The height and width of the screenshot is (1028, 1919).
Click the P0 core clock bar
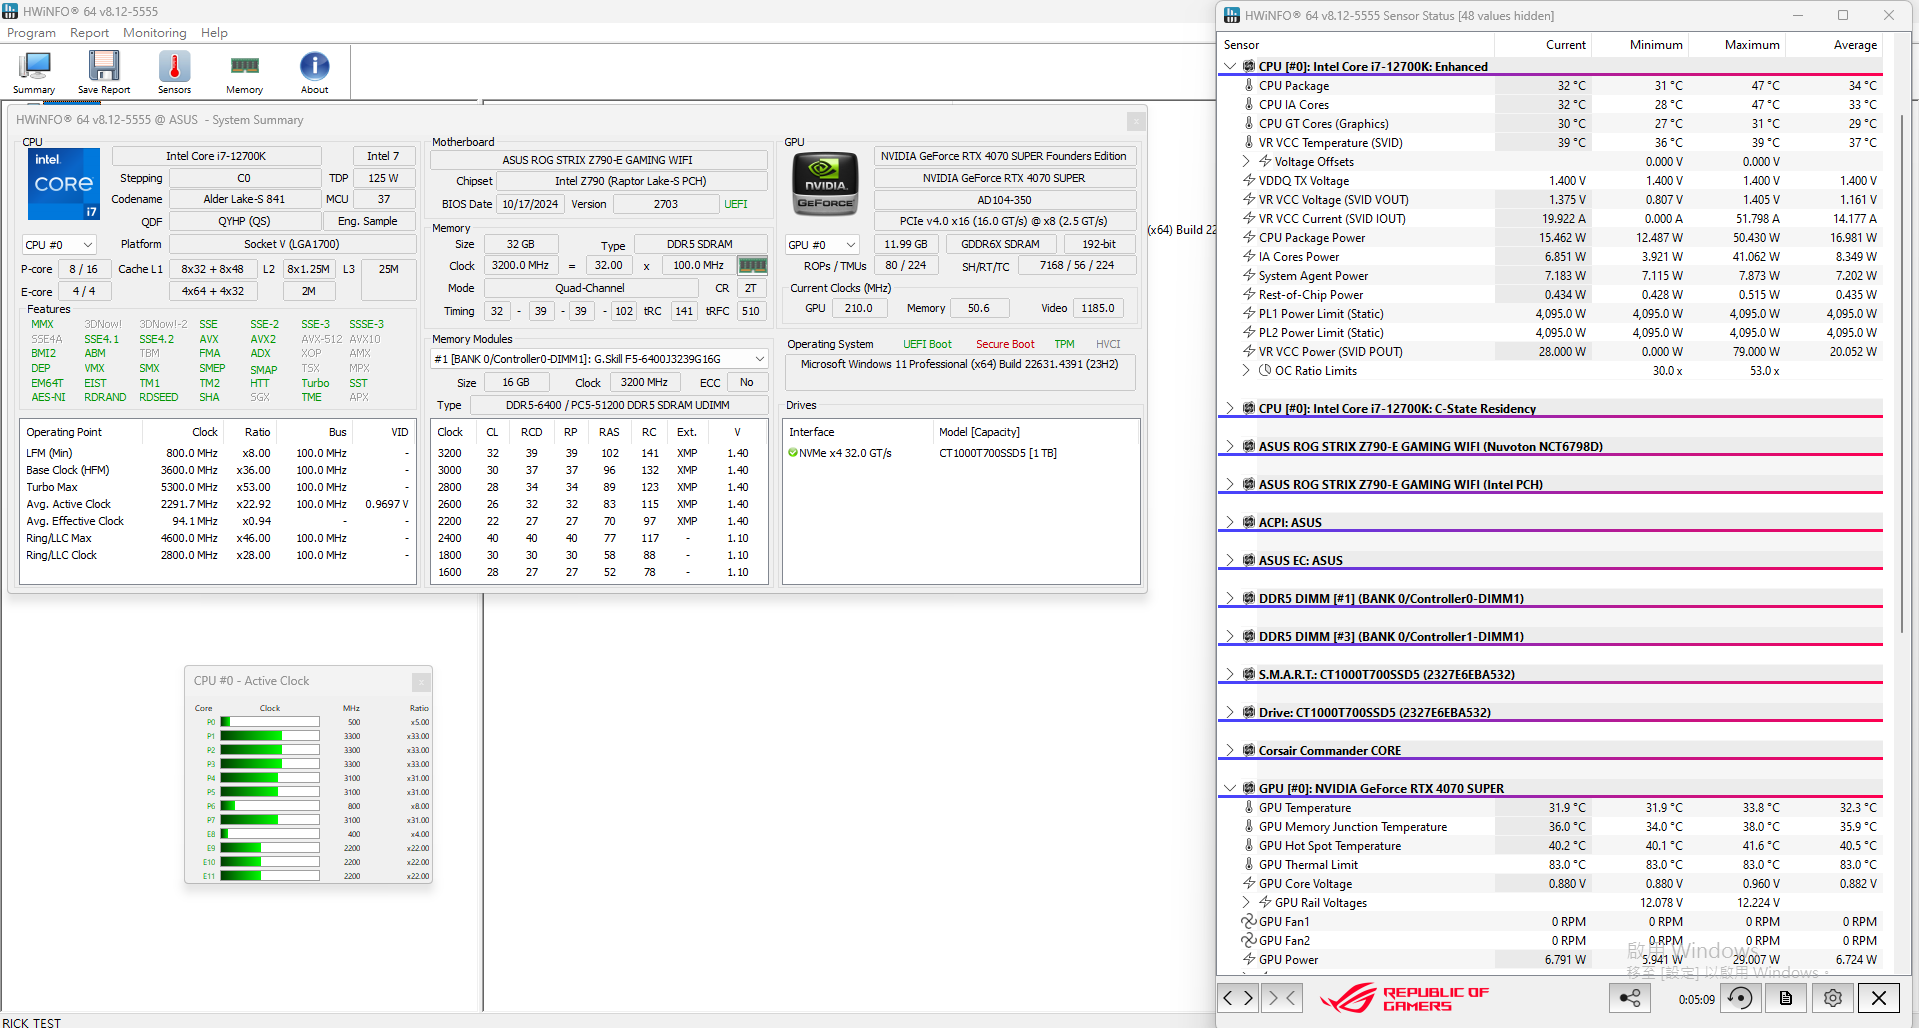point(270,722)
